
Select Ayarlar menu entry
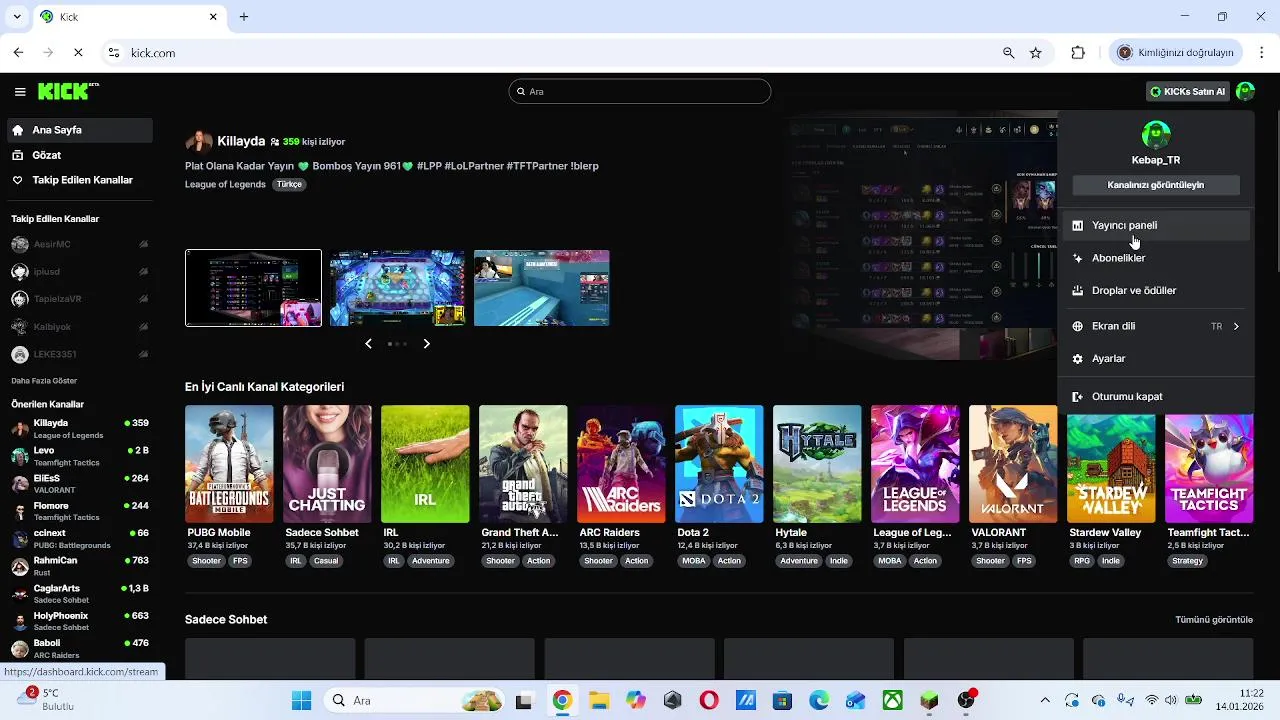[1156, 359]
